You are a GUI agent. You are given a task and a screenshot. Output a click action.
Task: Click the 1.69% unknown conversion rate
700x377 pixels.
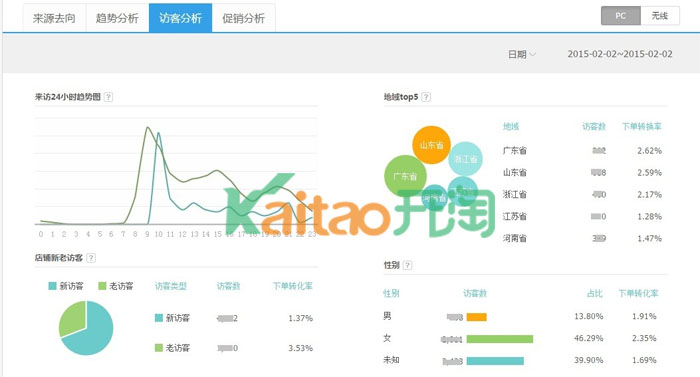pyautogui.click(x=644, y=360)
